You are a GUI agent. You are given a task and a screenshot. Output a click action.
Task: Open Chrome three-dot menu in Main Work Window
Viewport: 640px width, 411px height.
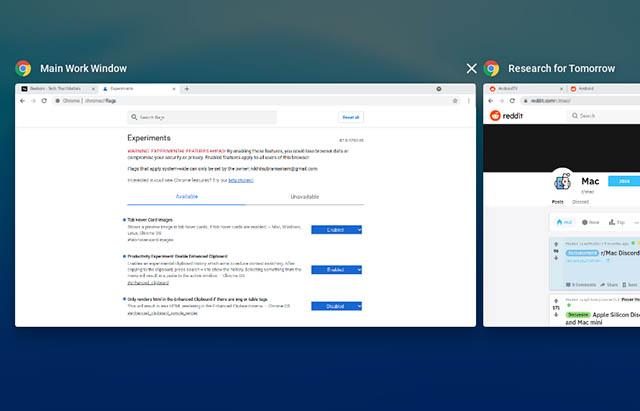[x=469, y=100]
